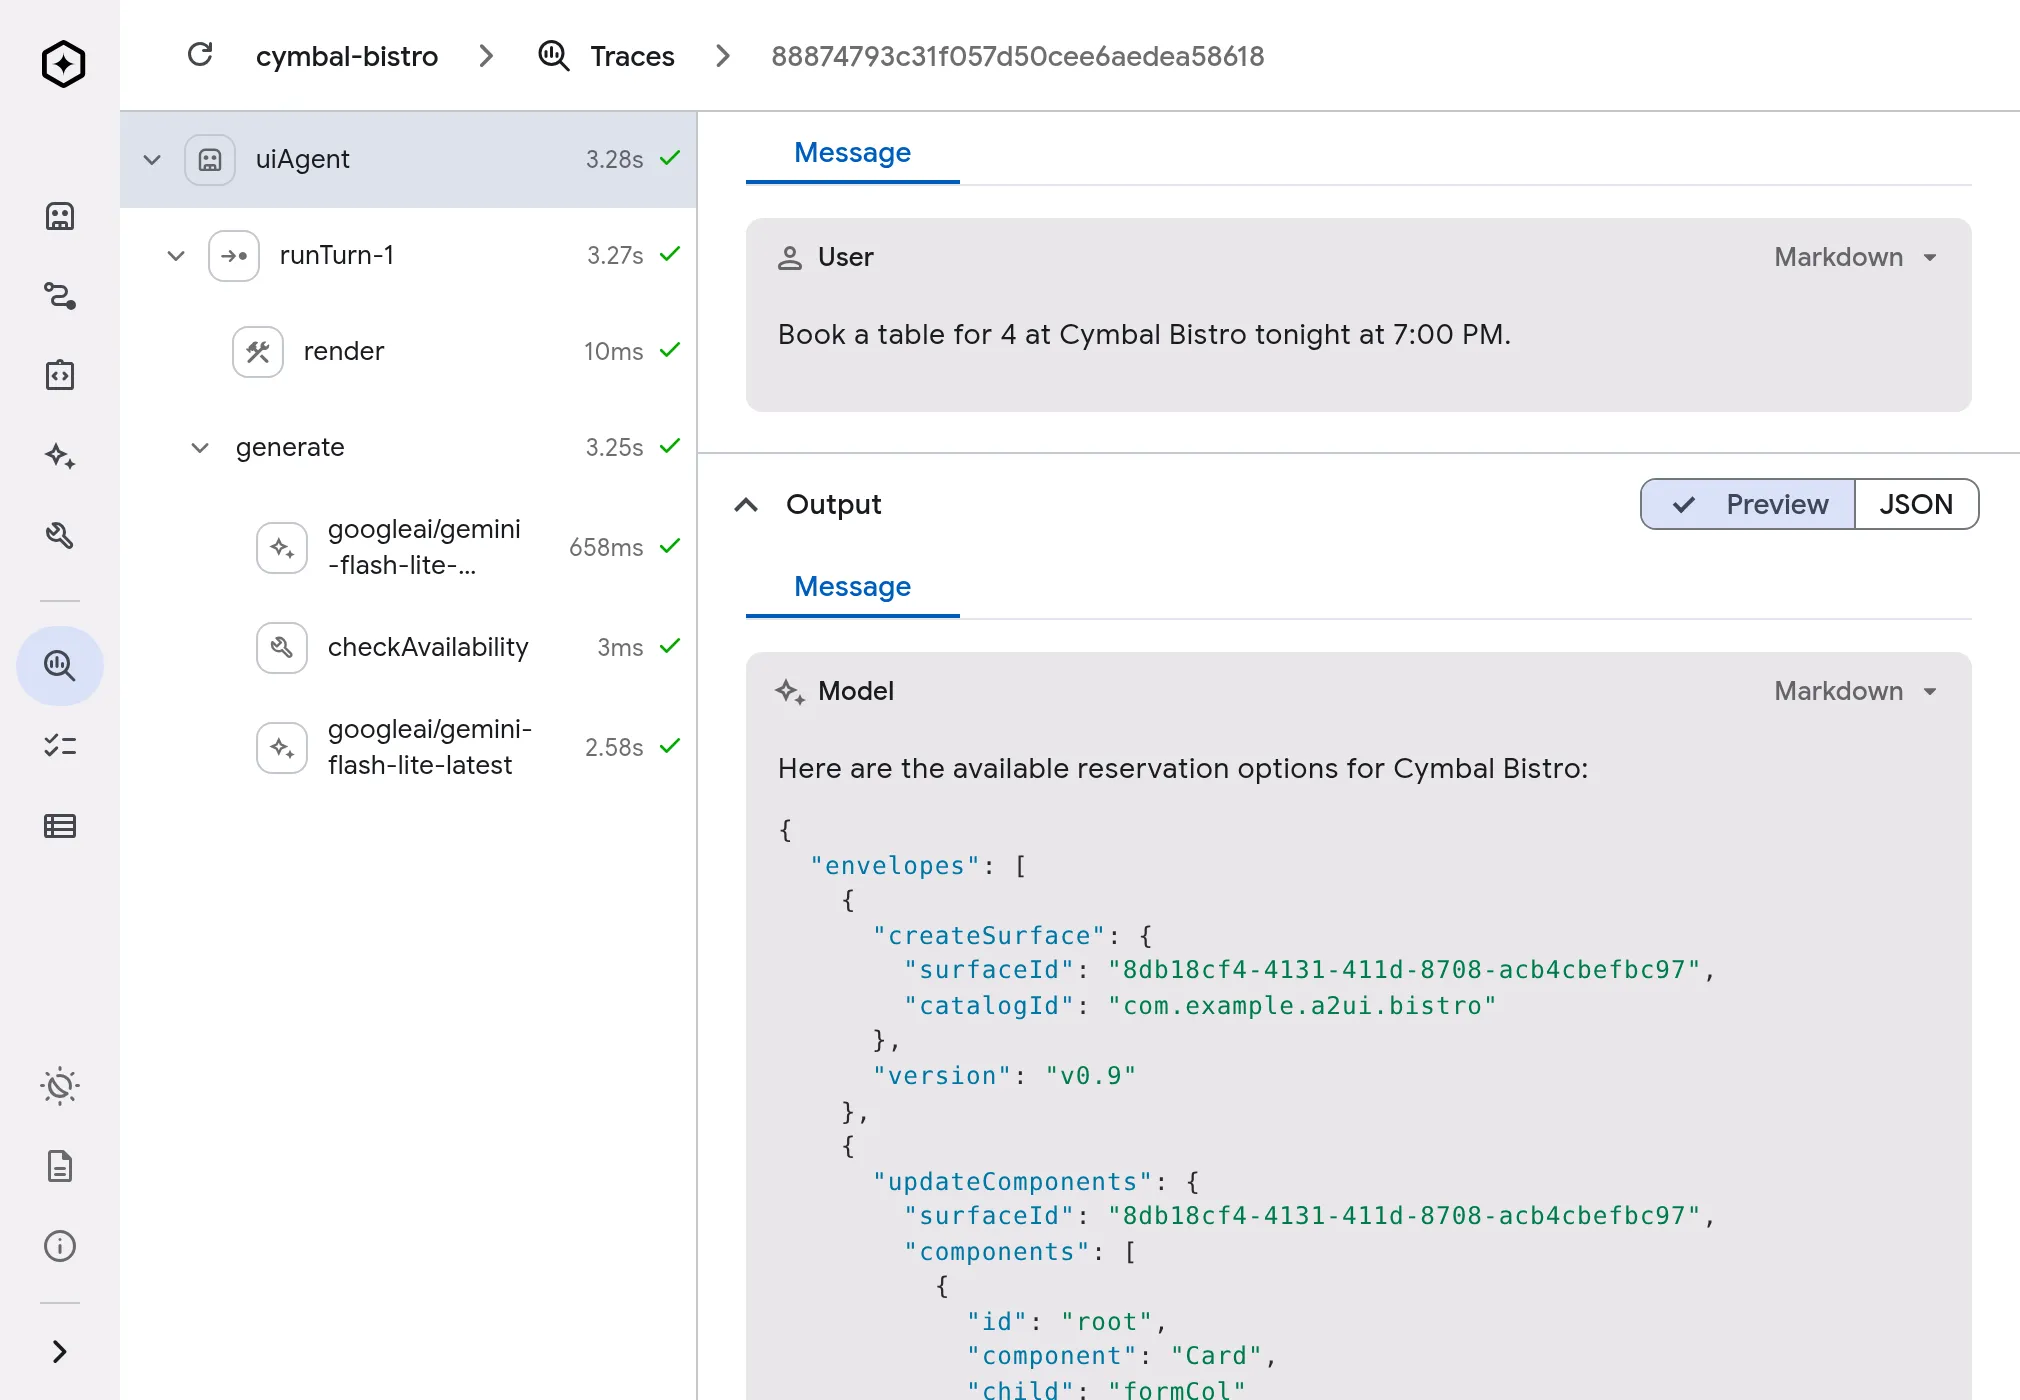This screenshot has height=1400, width=2020.
Task: Click the Output section heading
Action: point(833,505)
